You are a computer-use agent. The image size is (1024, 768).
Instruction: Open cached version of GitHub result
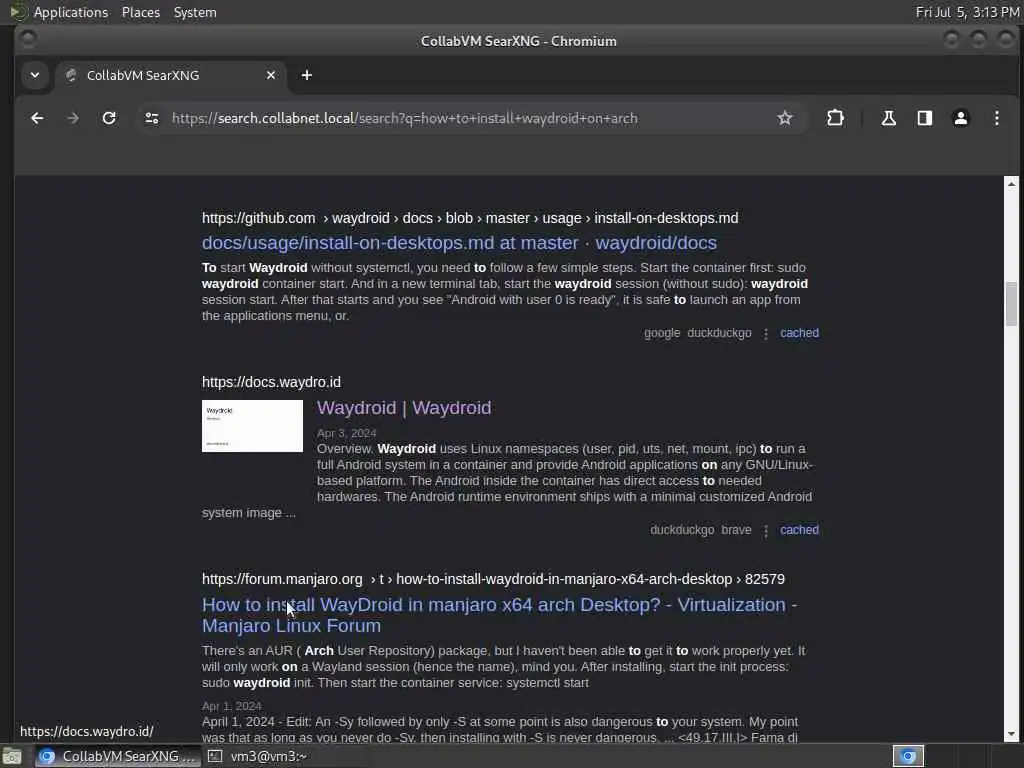click(799, 333)
